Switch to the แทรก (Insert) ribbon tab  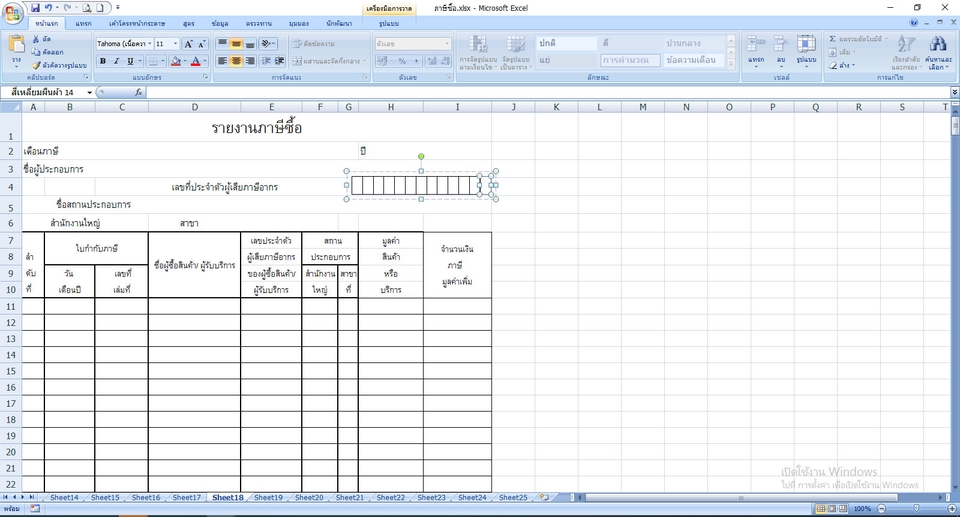coord(83,23)
